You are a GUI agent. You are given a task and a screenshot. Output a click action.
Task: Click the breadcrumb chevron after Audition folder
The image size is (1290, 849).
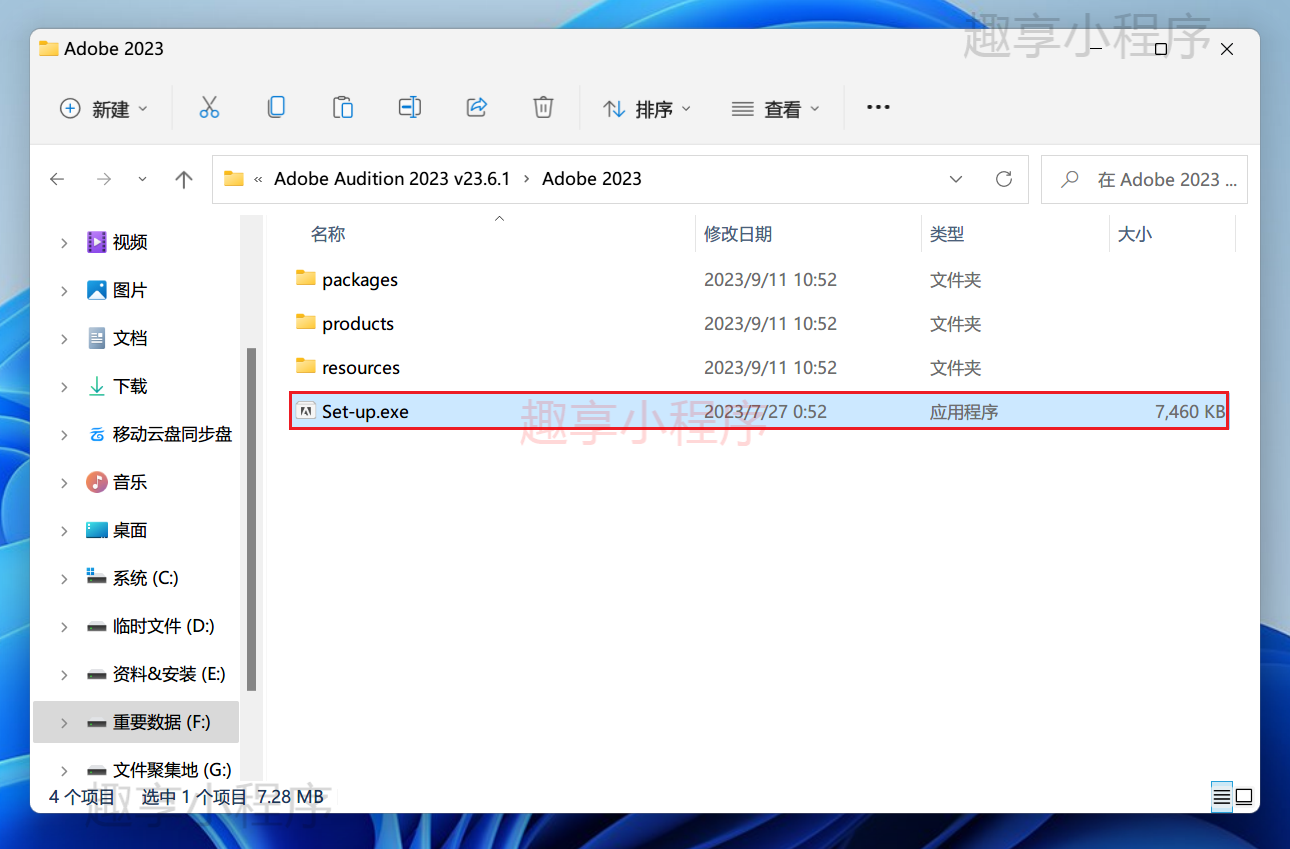527,179
